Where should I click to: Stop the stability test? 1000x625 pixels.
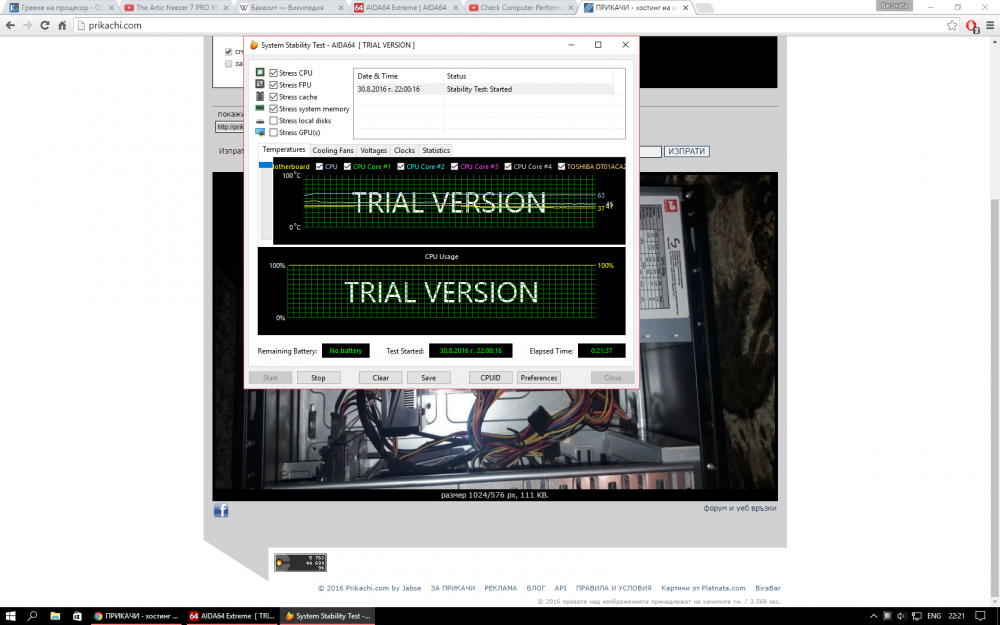tap(318, 378)
